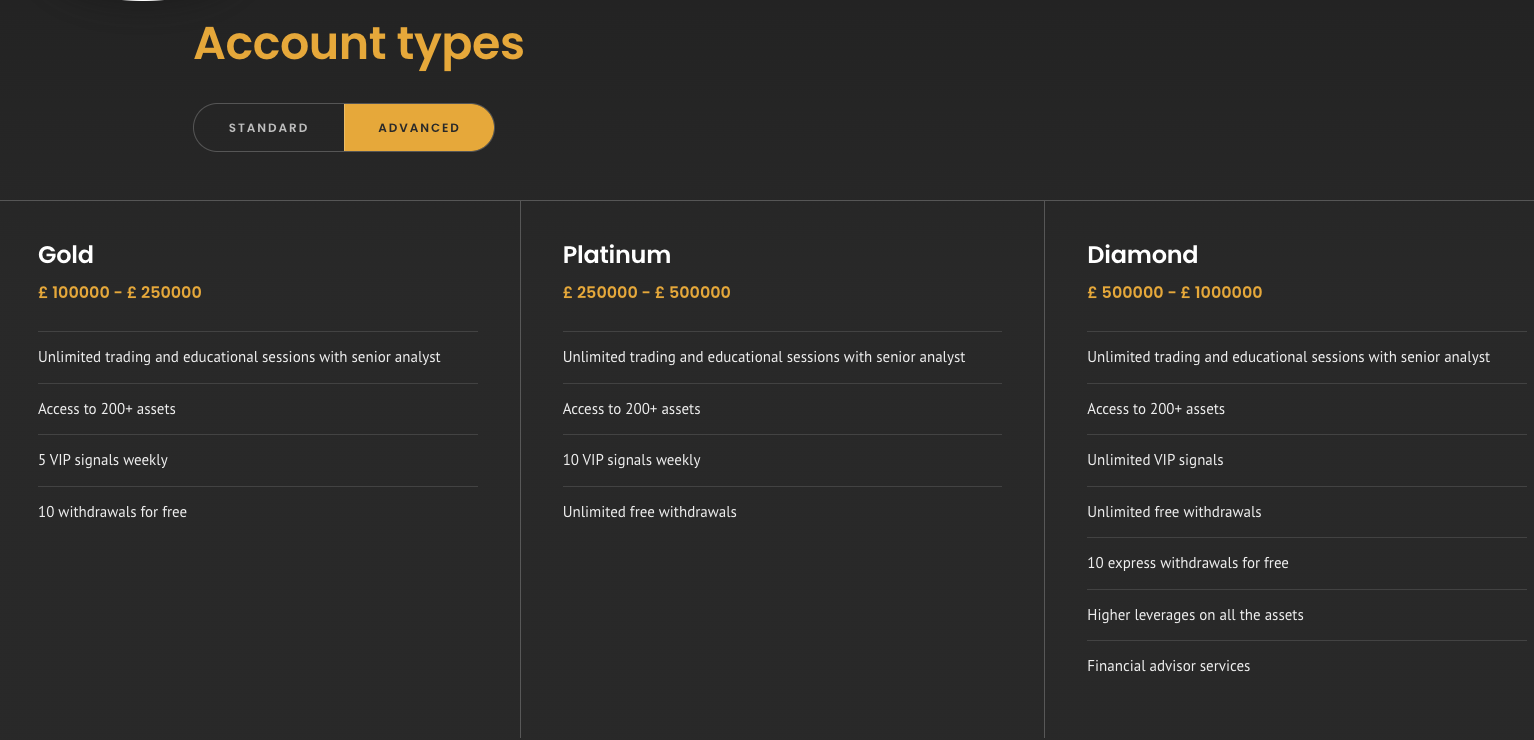
Task: Click Diamond's Unlimited free withdrawals row
Action: pos(1307,512)
